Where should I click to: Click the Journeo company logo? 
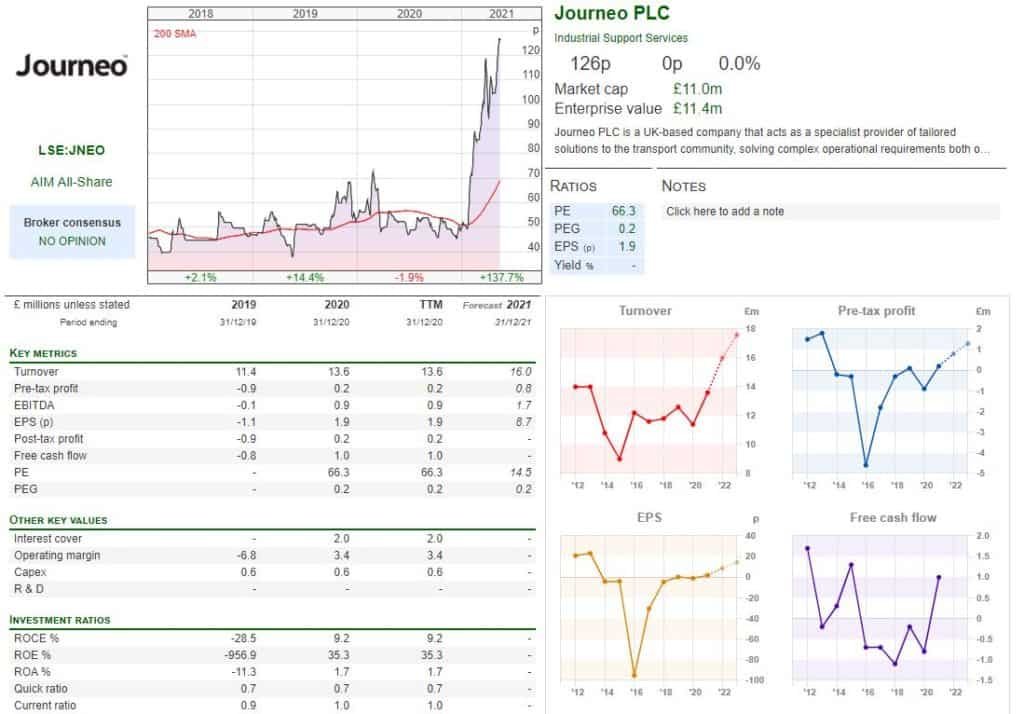[72, 66]
